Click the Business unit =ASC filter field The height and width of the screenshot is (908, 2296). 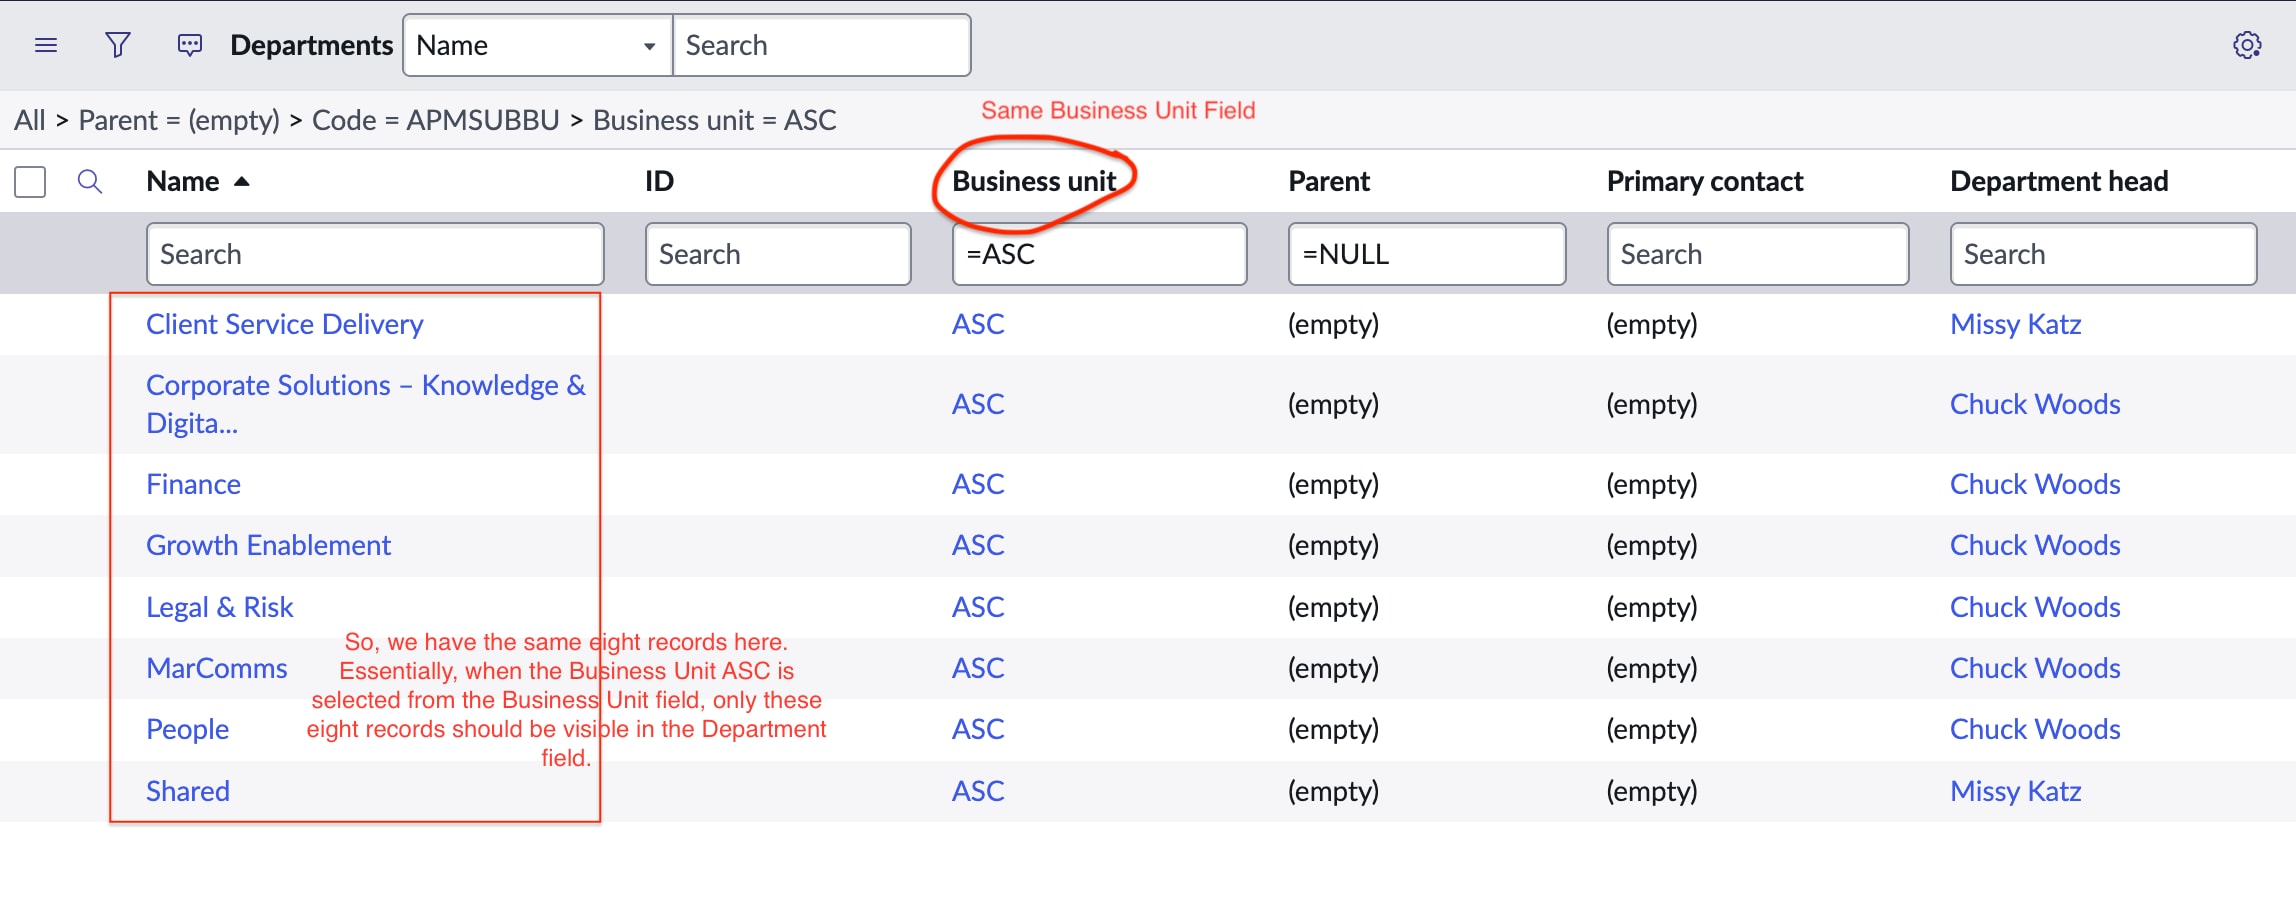[1098, 254]
